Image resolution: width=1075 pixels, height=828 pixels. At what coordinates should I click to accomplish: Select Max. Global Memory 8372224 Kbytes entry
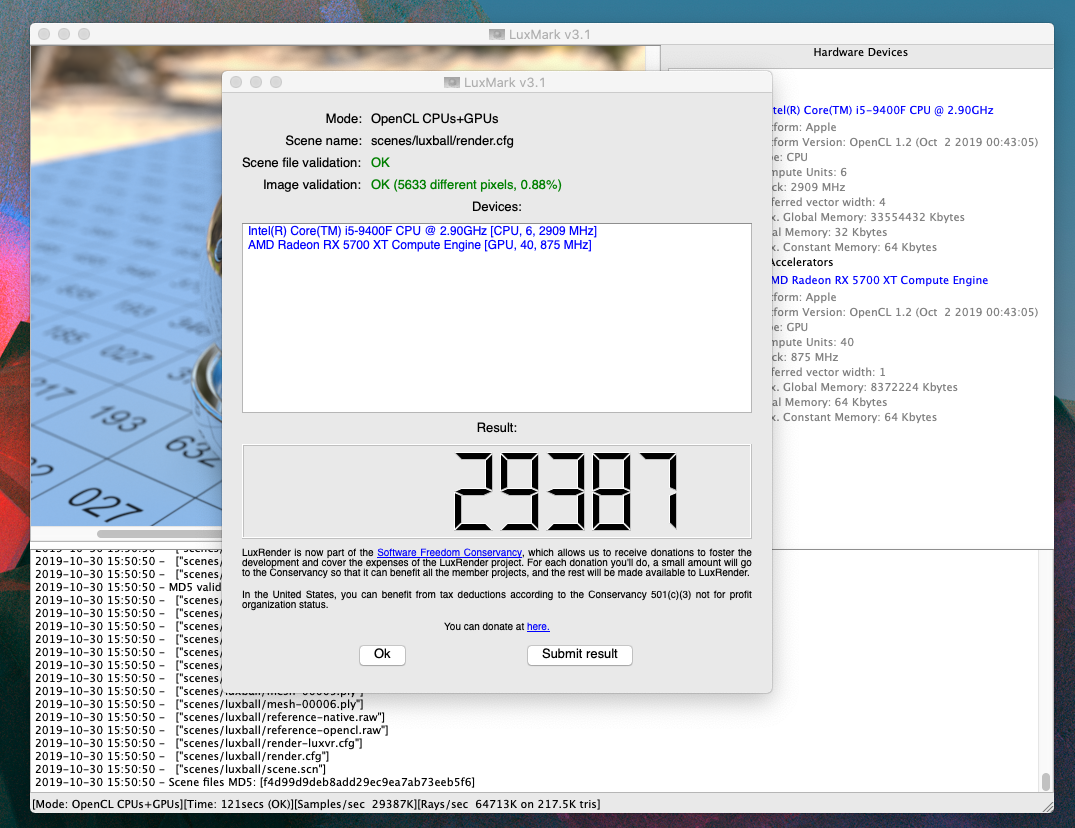pyautogui.click(x=865, y=387)
